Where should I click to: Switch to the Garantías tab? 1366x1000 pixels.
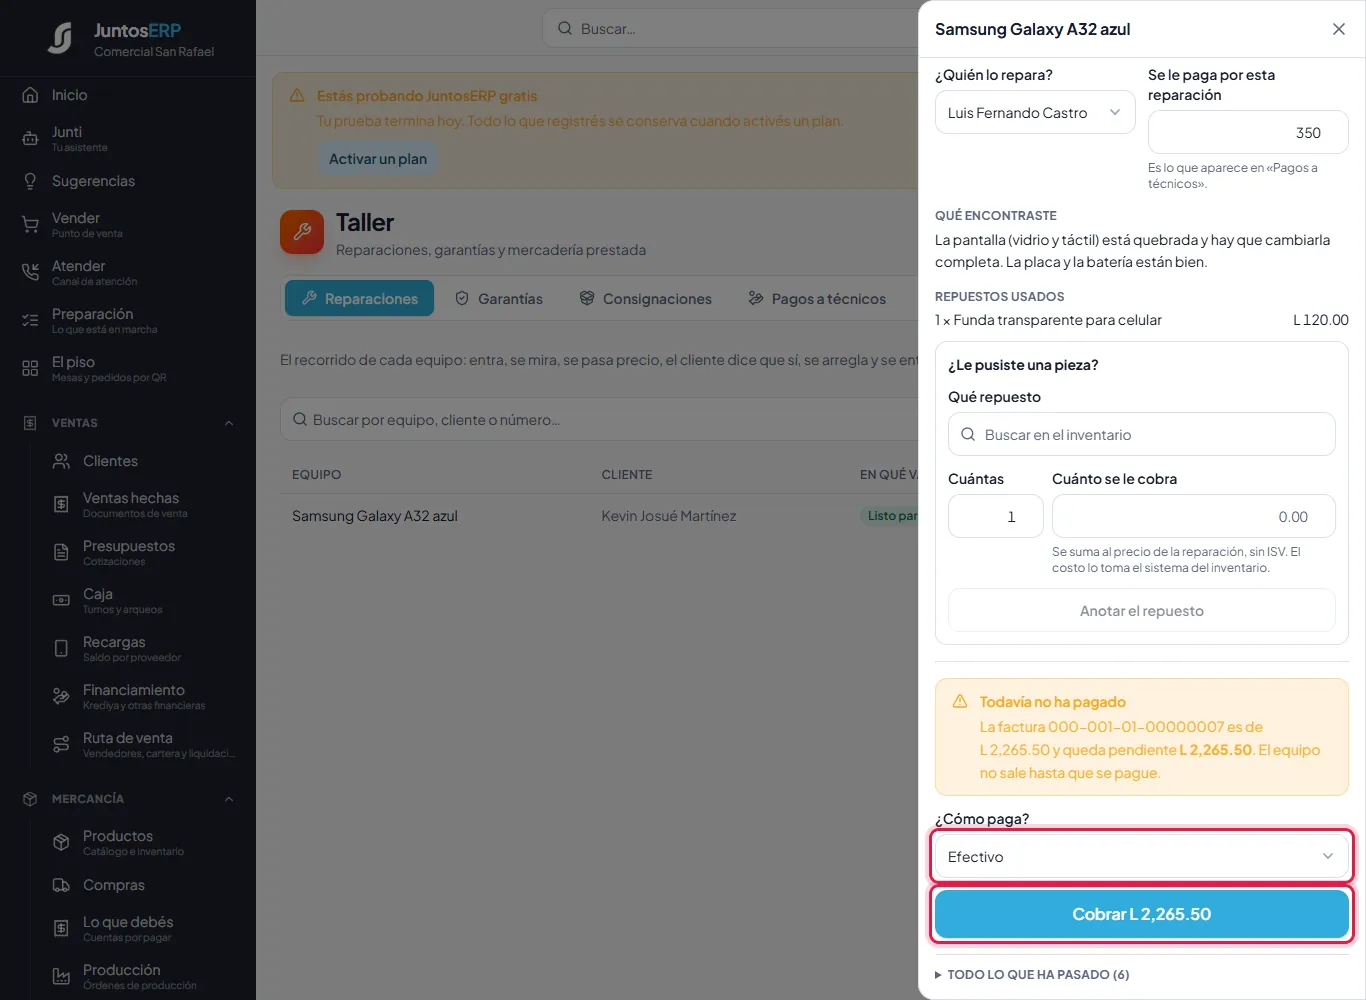(x=498, y=298)
